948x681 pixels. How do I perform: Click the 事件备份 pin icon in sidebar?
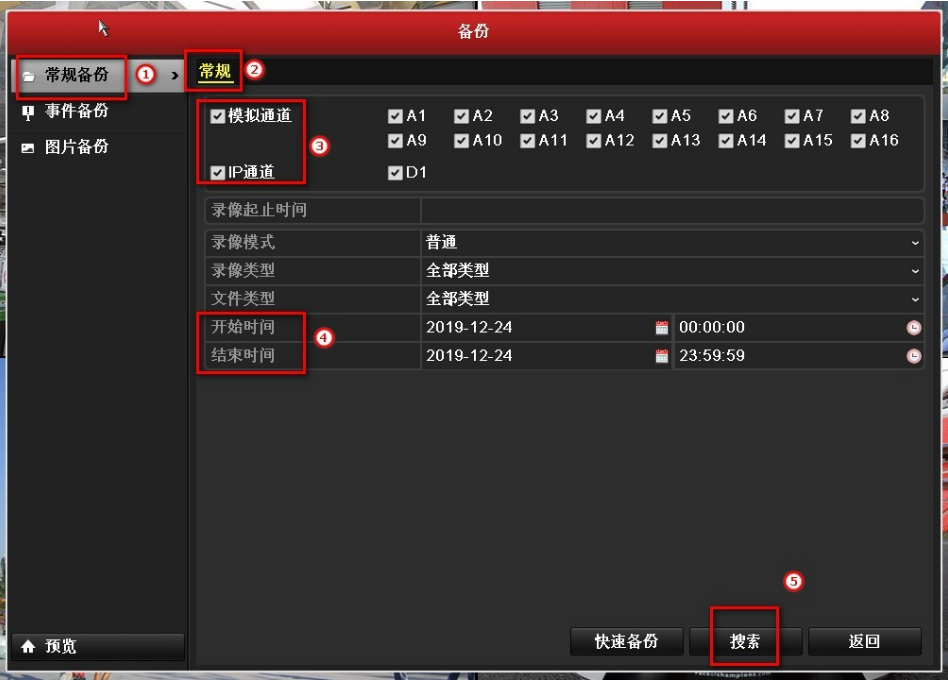click(x=27, y=111)
